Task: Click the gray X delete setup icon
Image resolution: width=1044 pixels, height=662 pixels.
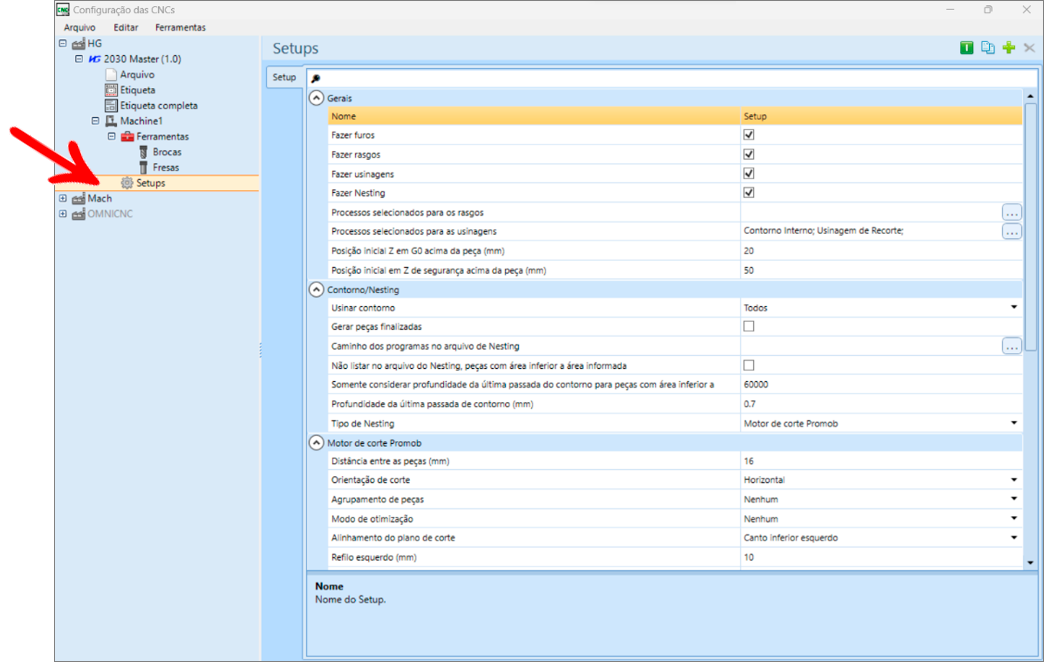Action: point(1029,48)
